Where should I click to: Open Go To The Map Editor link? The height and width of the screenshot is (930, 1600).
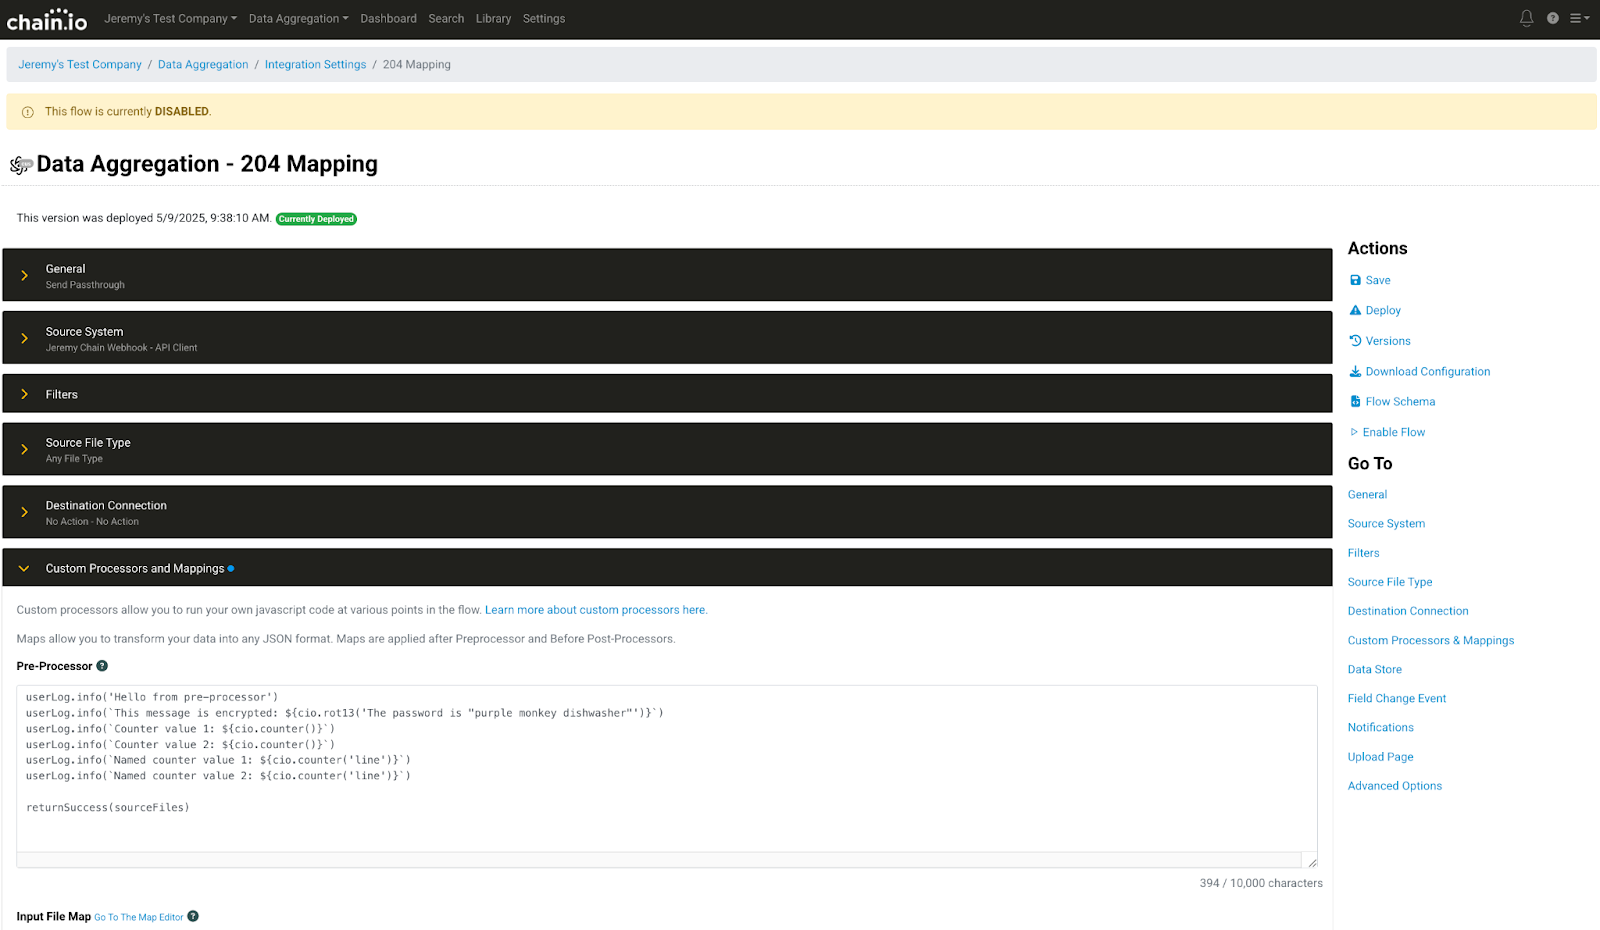(139, 917)
